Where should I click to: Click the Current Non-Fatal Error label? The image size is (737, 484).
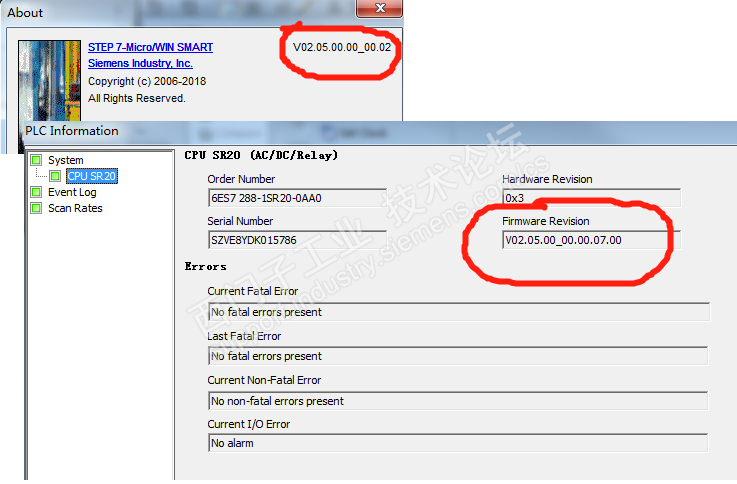[x=264, y=380]
